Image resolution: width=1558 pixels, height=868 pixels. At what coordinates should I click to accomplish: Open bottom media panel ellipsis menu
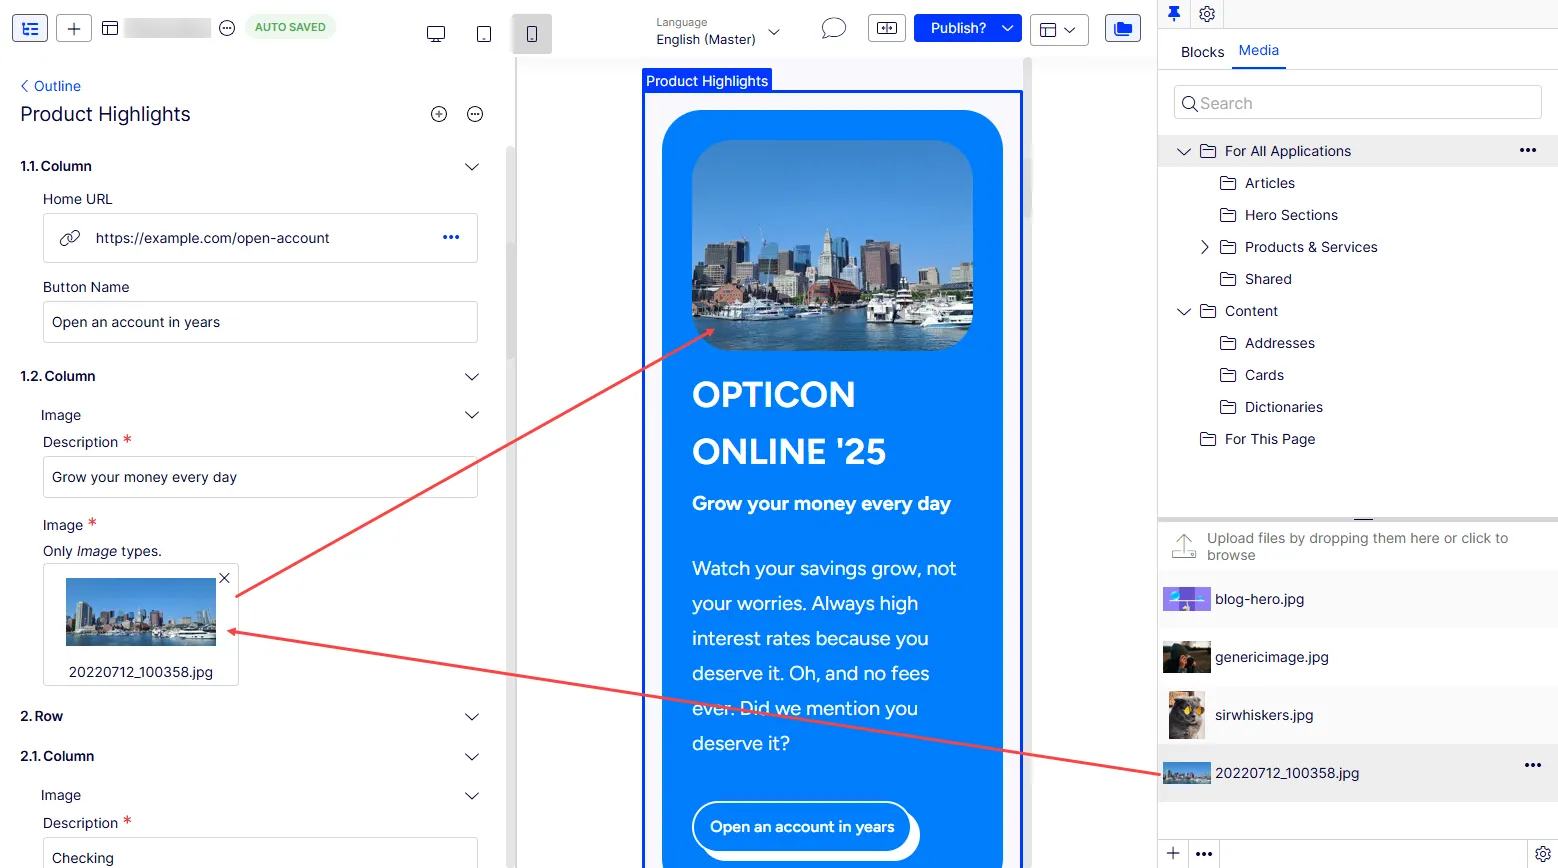[1204, 854]
